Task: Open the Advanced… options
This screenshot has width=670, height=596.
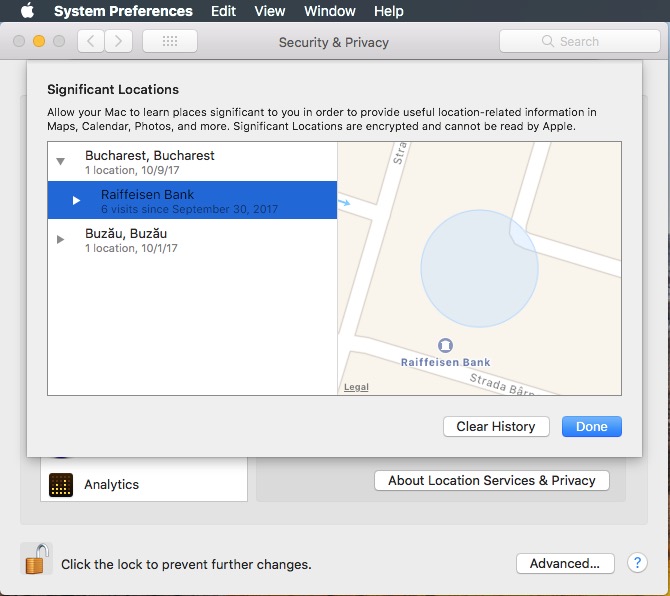Action: pos(565,564)
